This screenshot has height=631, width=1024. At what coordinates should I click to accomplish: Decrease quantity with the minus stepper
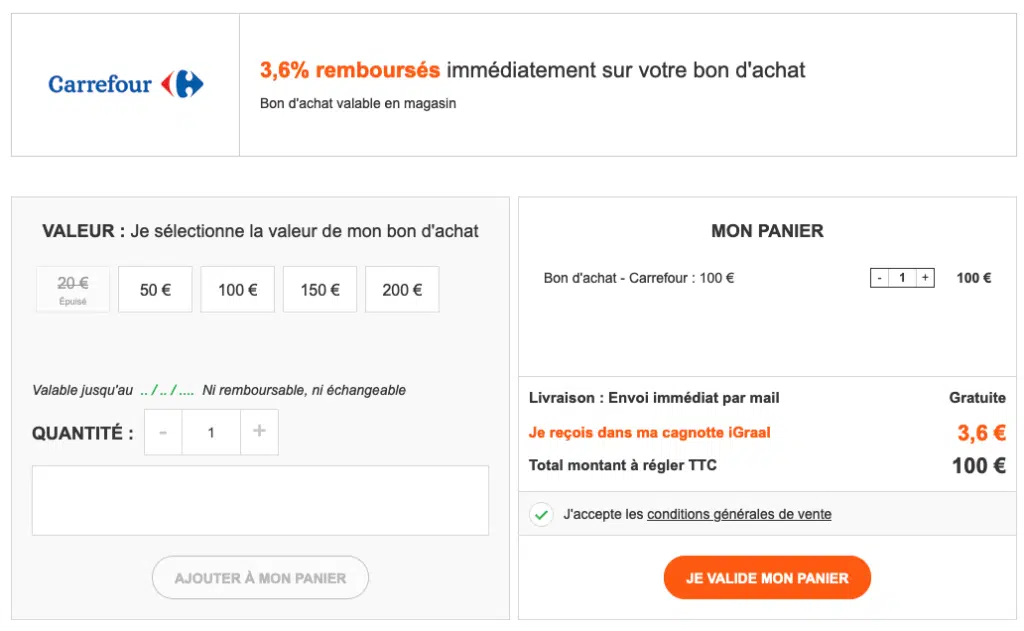163,432
